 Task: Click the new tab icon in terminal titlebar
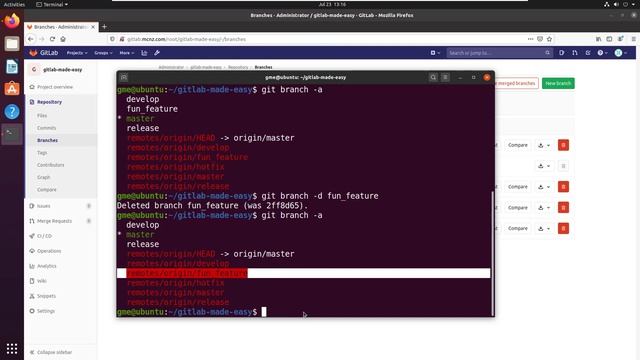pyautogui.click(x=124, y=78)
